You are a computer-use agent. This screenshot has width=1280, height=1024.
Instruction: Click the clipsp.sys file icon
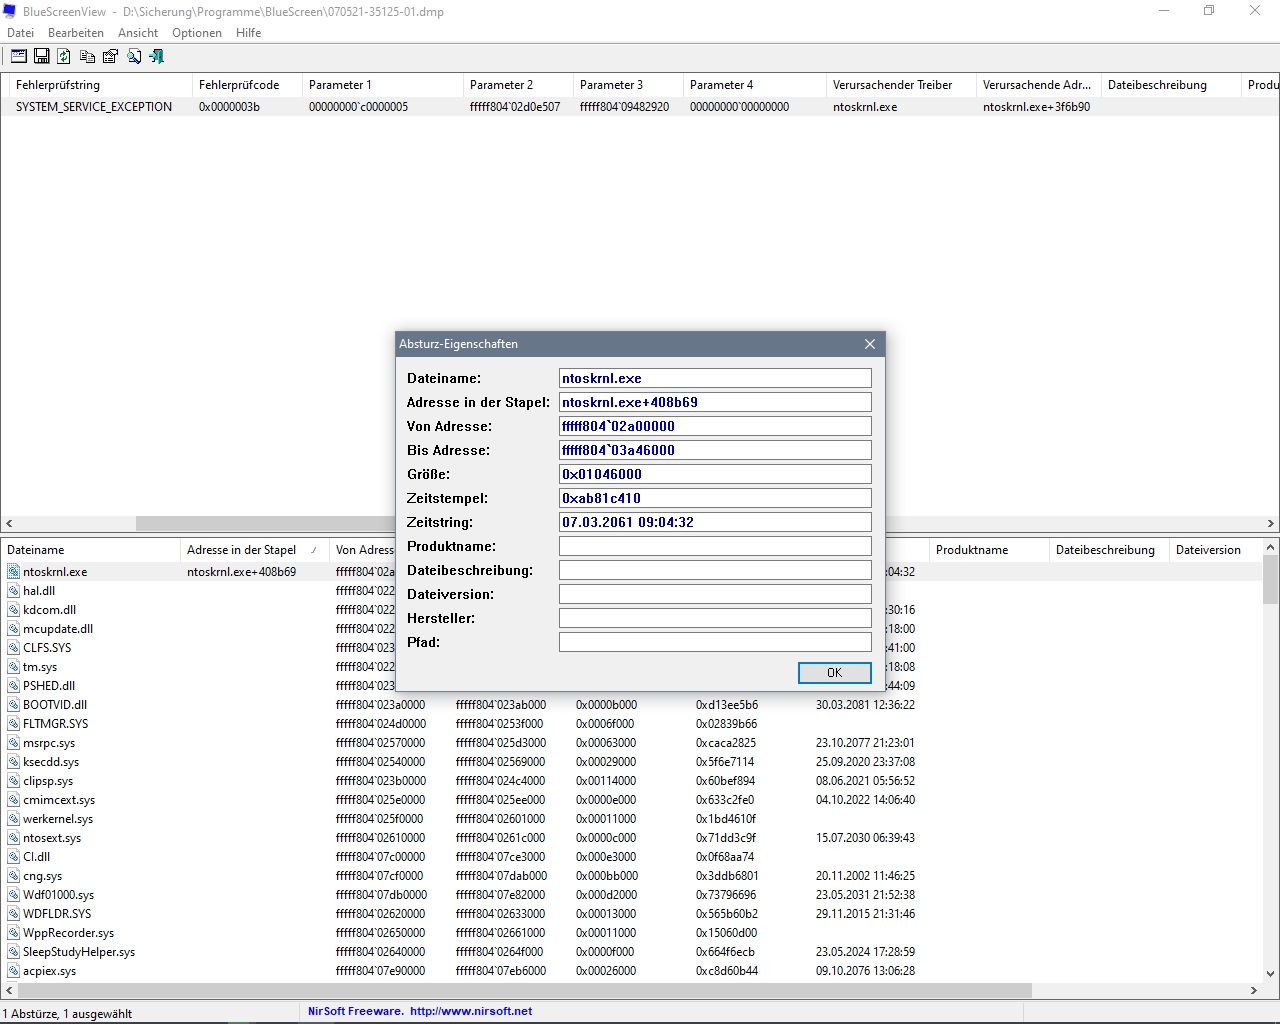click(14, 781)
